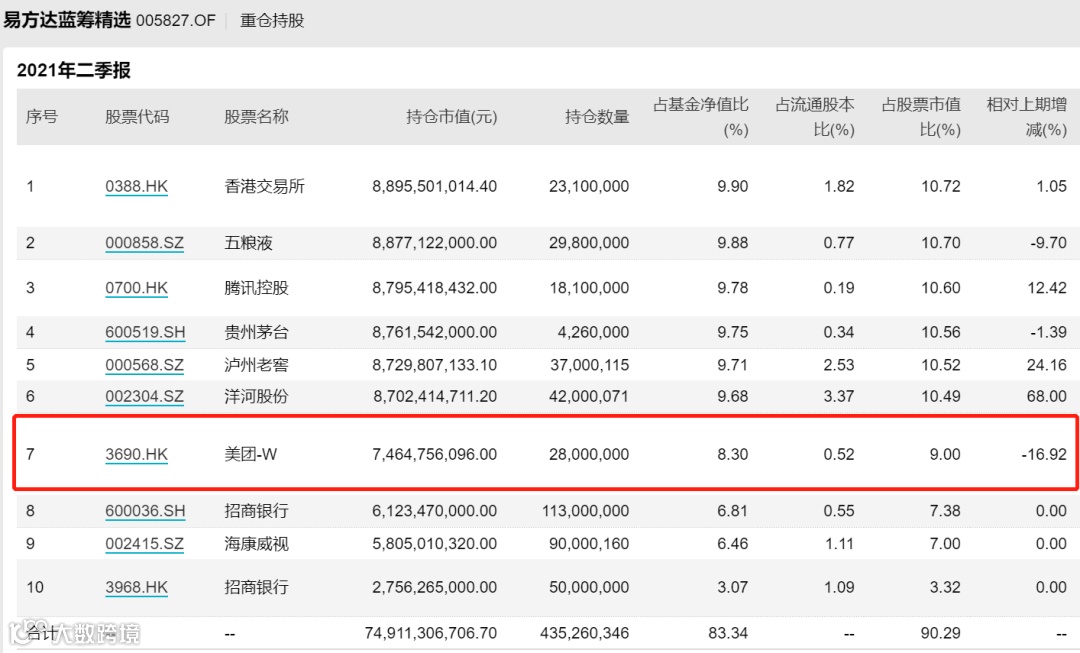Click the 2021年二季报 heading
This screenshot has width=1080, height=653.
[x=74, y=70]
